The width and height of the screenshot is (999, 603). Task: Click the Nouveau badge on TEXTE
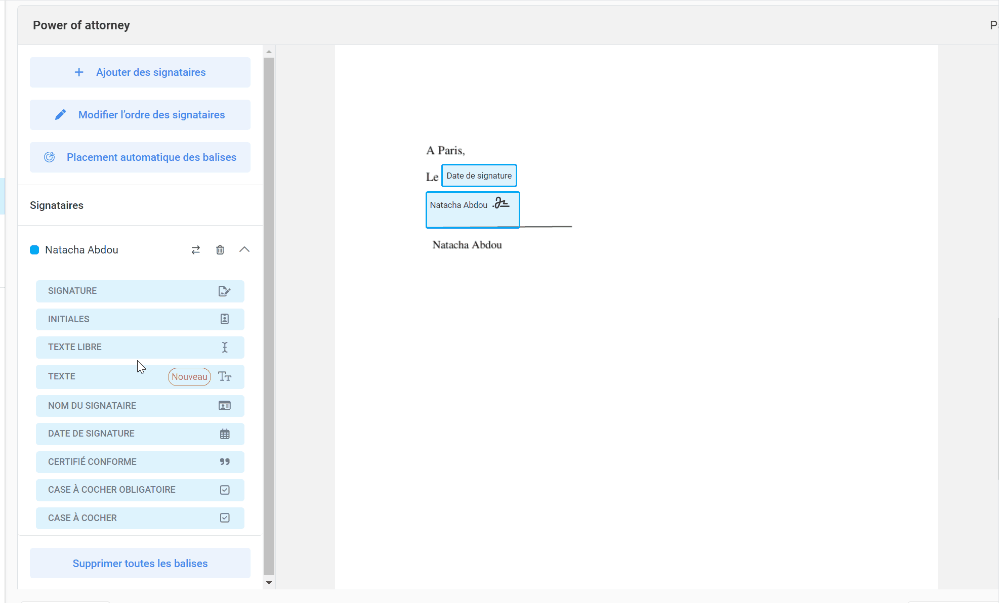pyautogui.click(x=189, y=377)
